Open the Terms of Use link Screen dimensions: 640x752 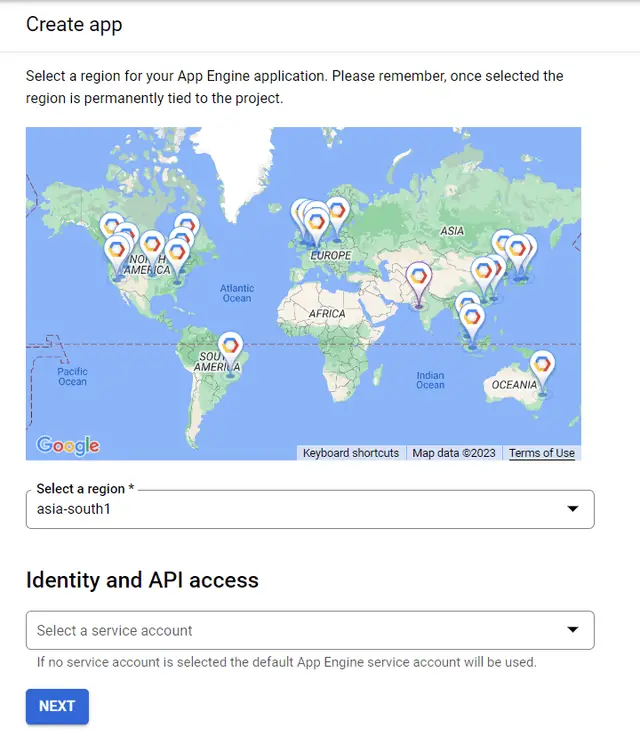point(542,453)
